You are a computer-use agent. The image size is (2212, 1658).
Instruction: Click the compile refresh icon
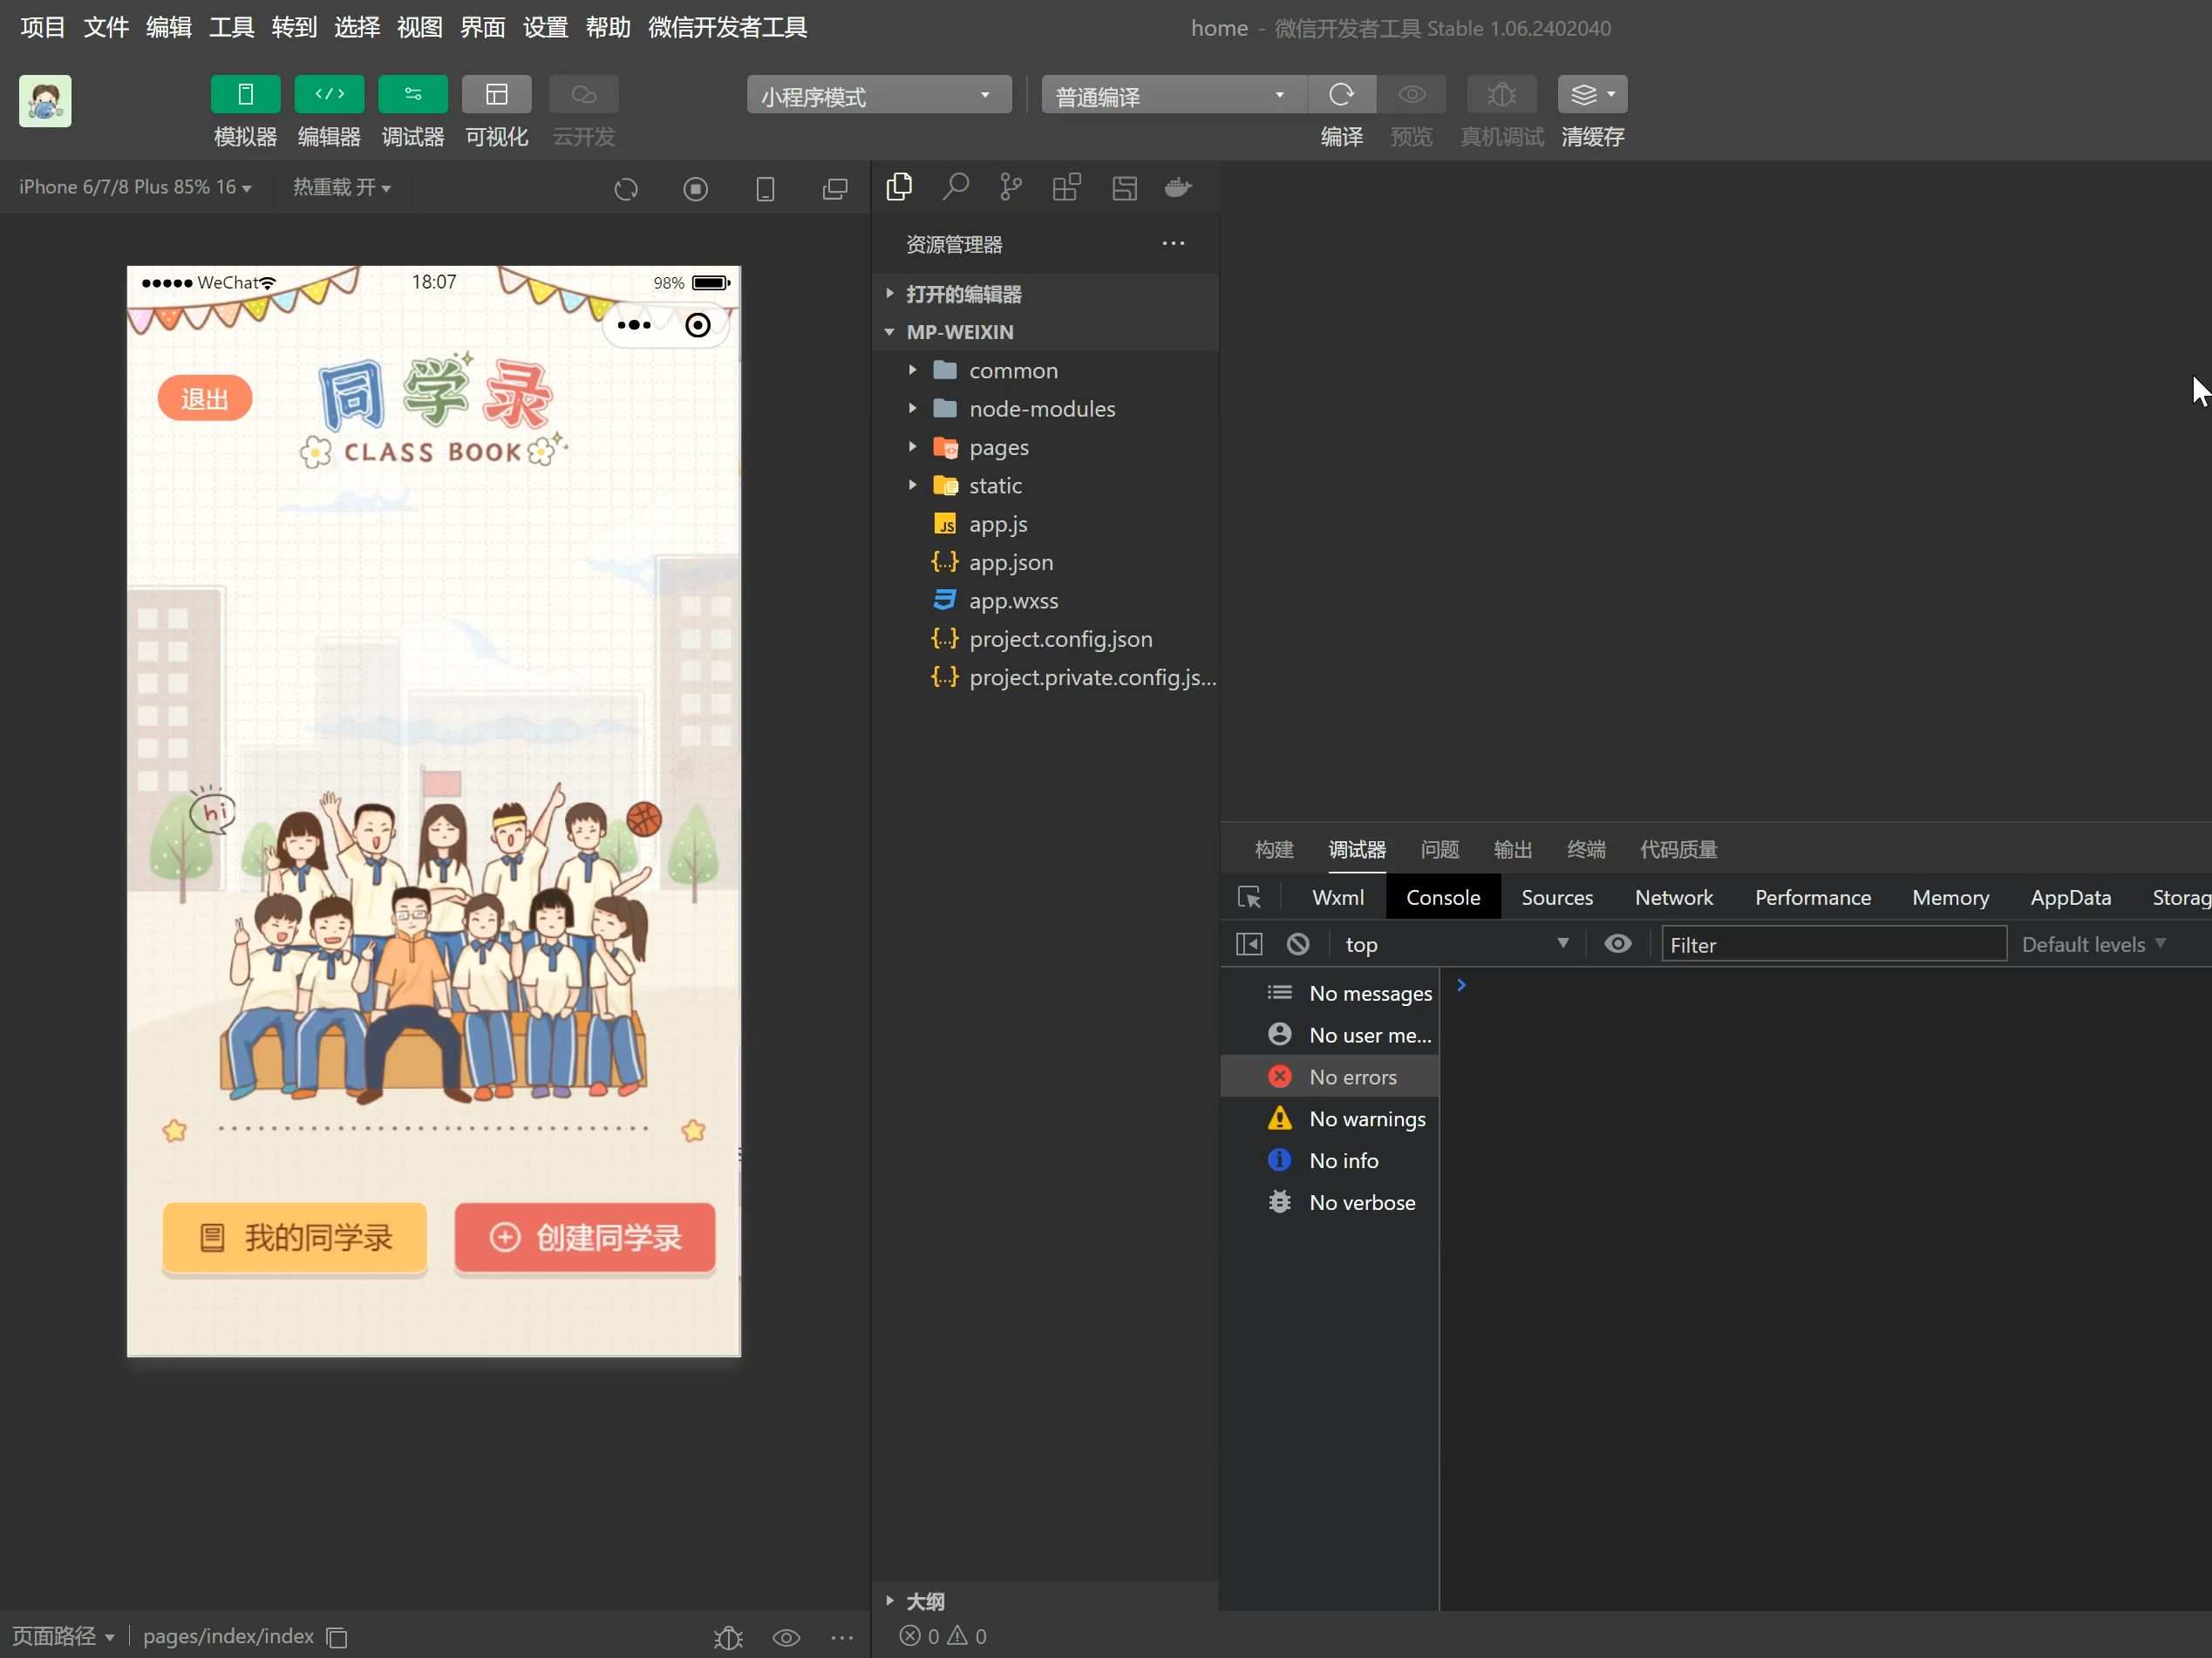tap(1342, 95)
